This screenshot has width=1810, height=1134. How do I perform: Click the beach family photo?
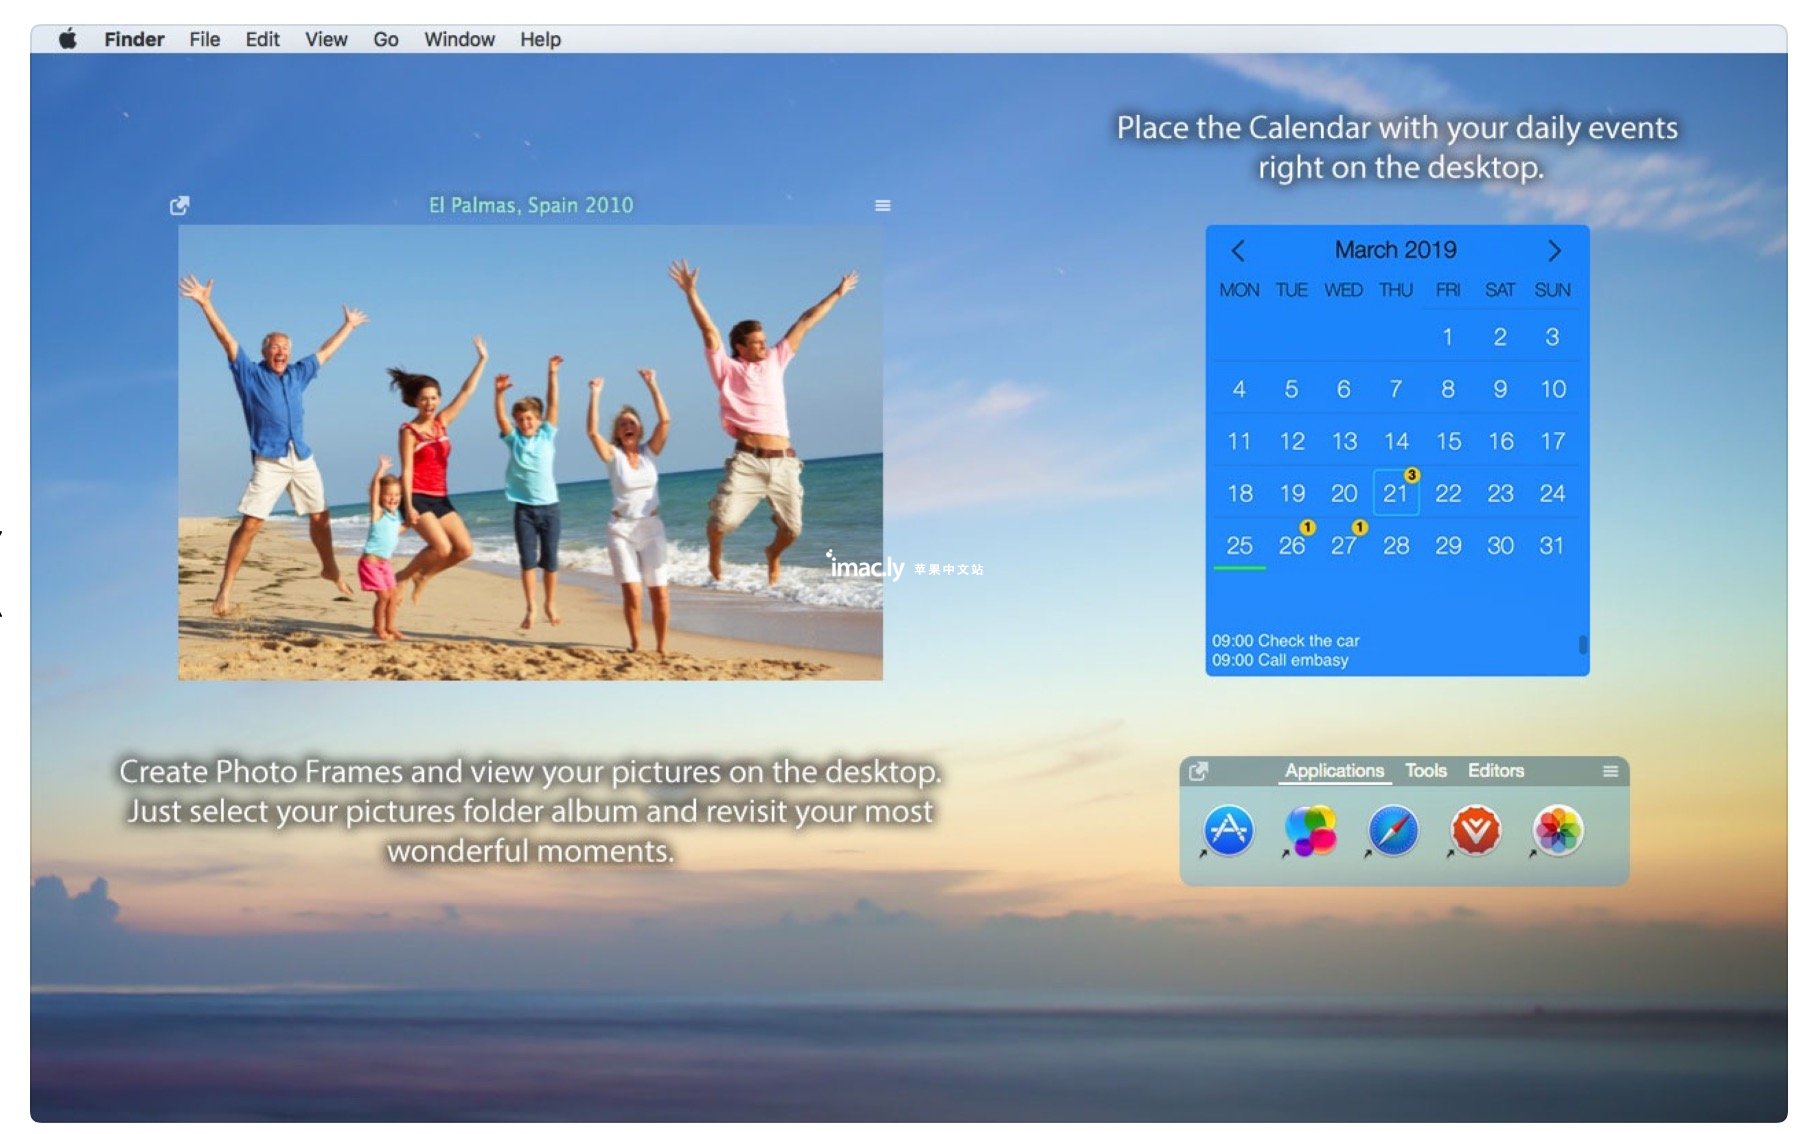pyautogui.click(x=530, y=452)
